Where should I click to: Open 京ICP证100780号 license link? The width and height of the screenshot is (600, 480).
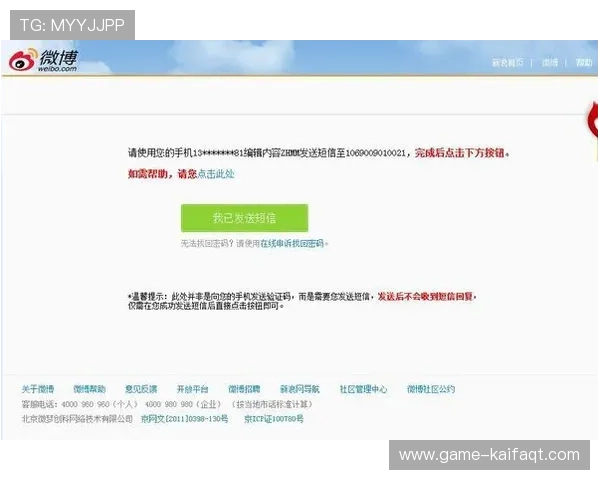pos(274,419)
